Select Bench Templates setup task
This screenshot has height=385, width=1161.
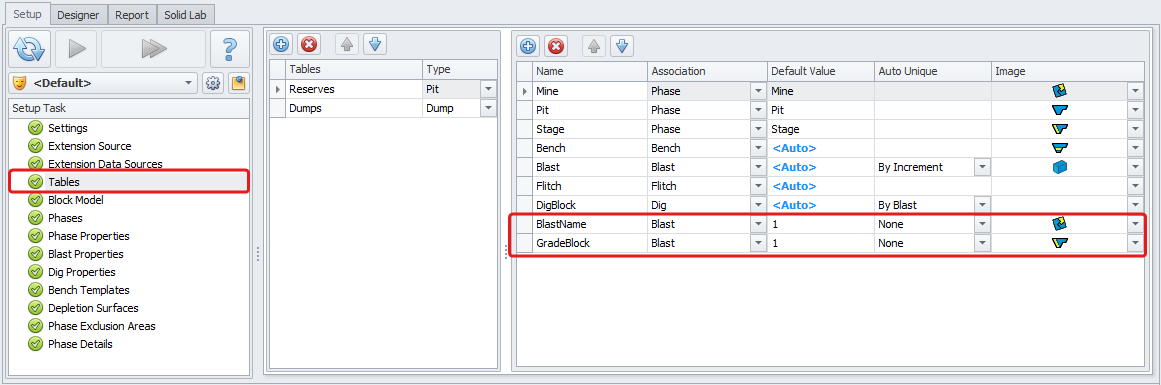pos(89,289)
